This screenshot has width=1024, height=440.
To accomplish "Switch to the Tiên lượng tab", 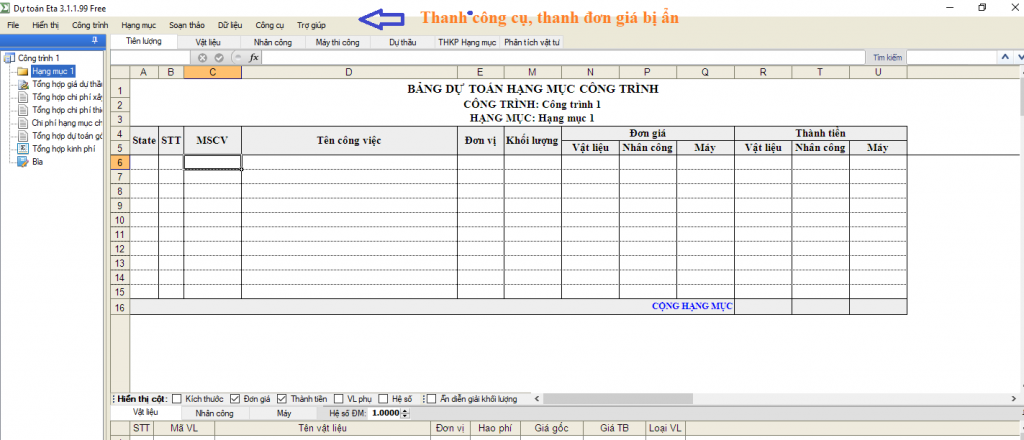I will [x=144, y=41].
